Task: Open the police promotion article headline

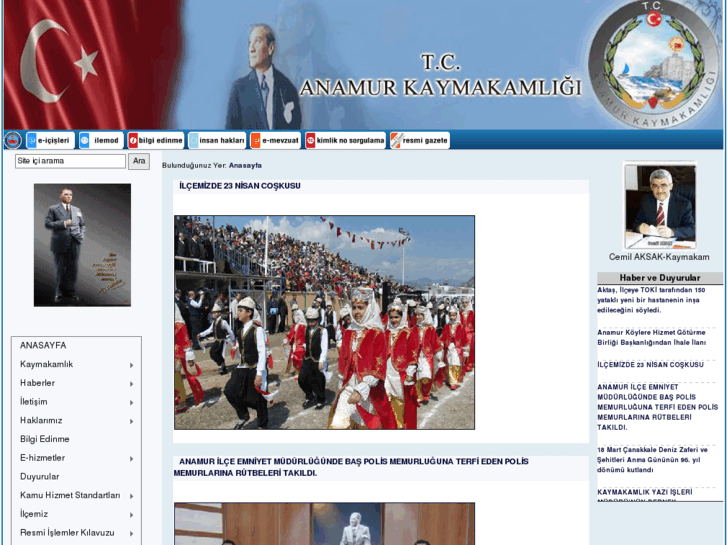Action: 351,467
